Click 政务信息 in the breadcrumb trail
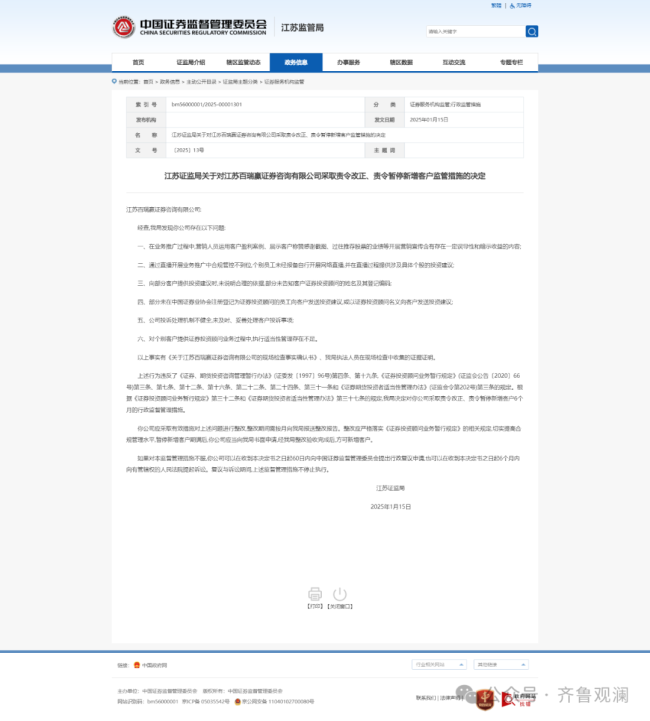Image resolution: width=650 pixels, height=721 pixels. [170, 82]
